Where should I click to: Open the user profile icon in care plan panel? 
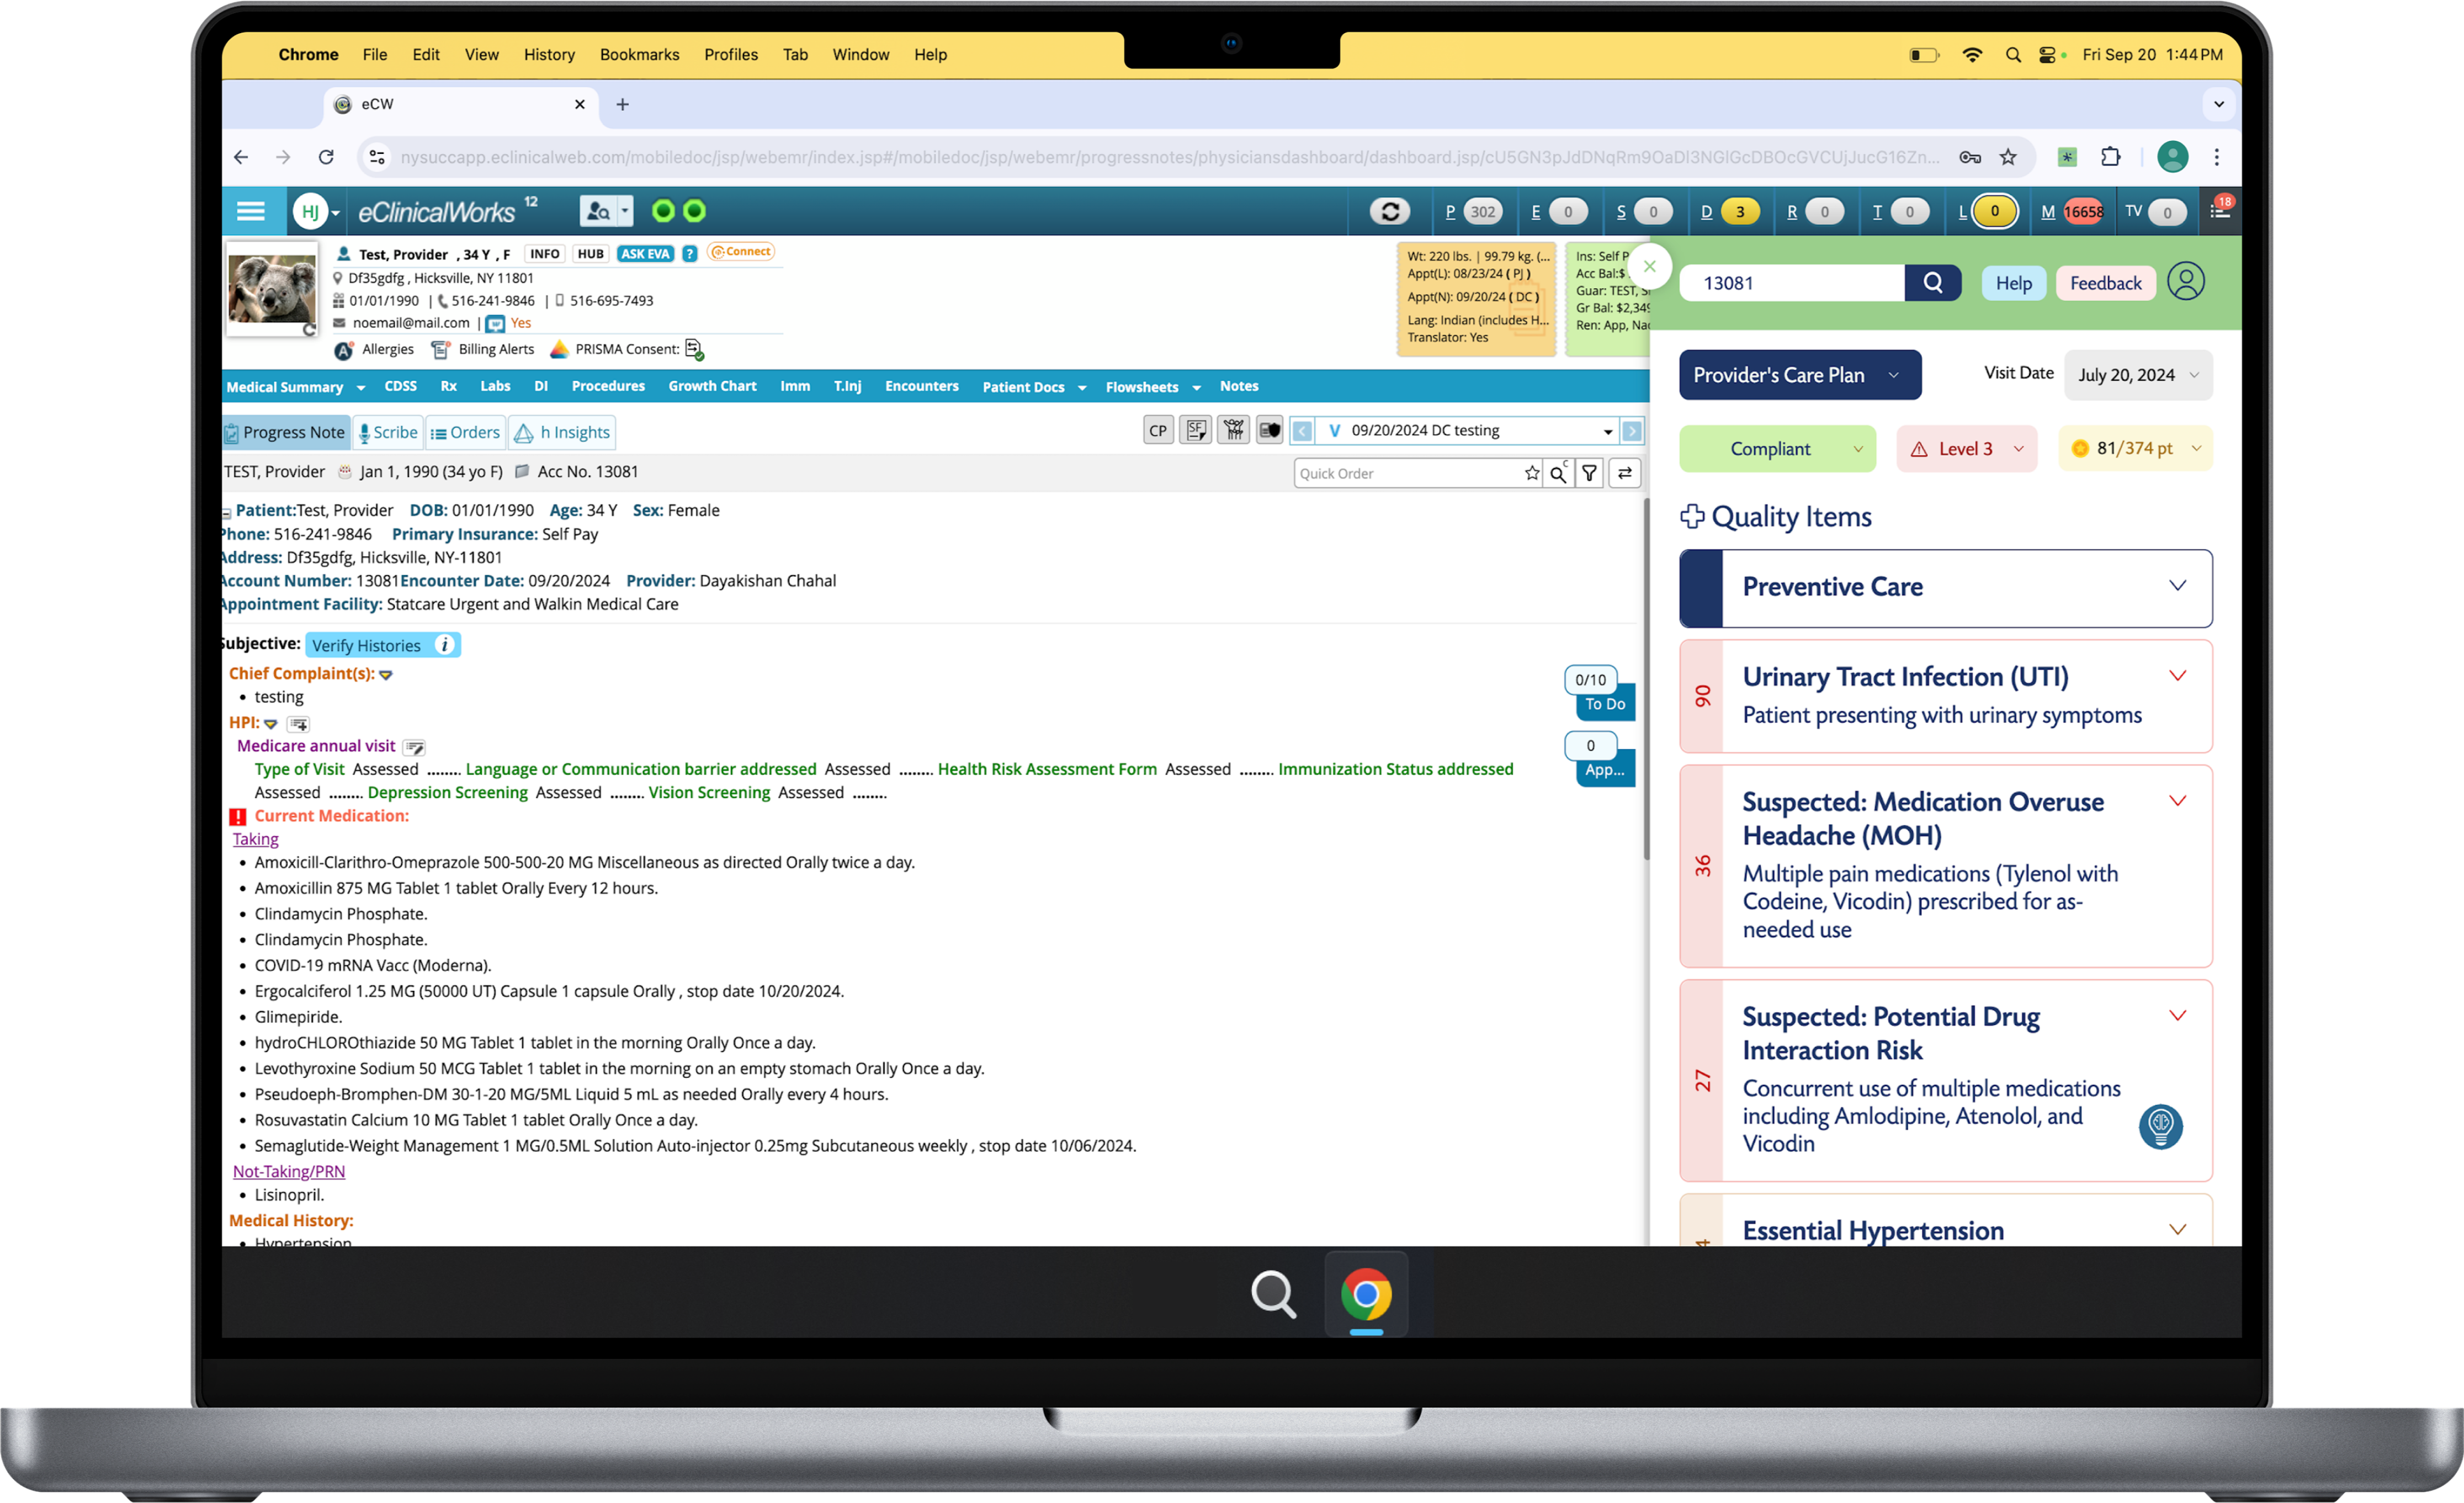pos(2186,282)
